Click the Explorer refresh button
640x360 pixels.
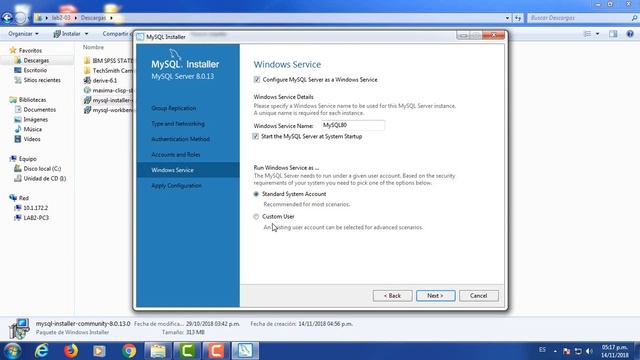coord(518,18)
